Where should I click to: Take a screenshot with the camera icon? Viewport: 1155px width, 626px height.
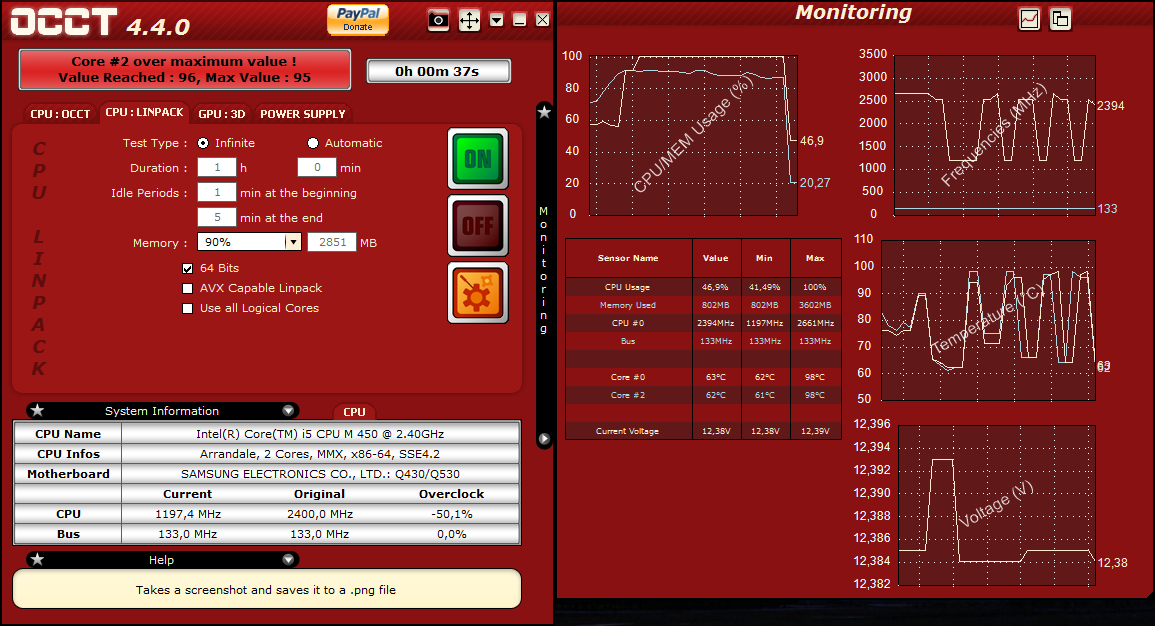(x=438, y=20)
